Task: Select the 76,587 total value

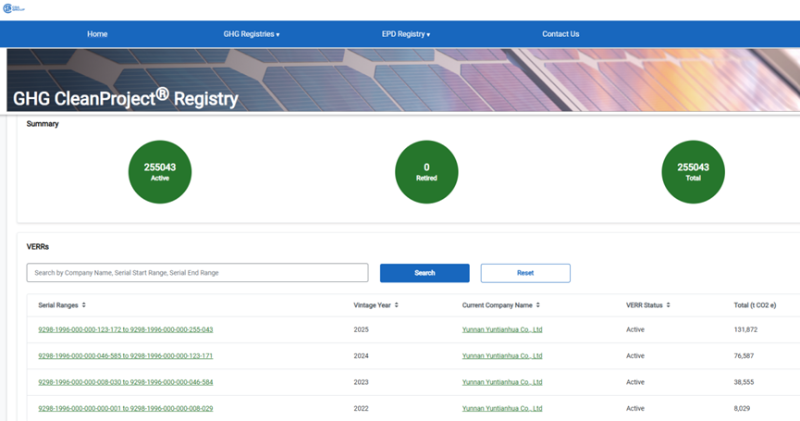Action: click(743, 356)
